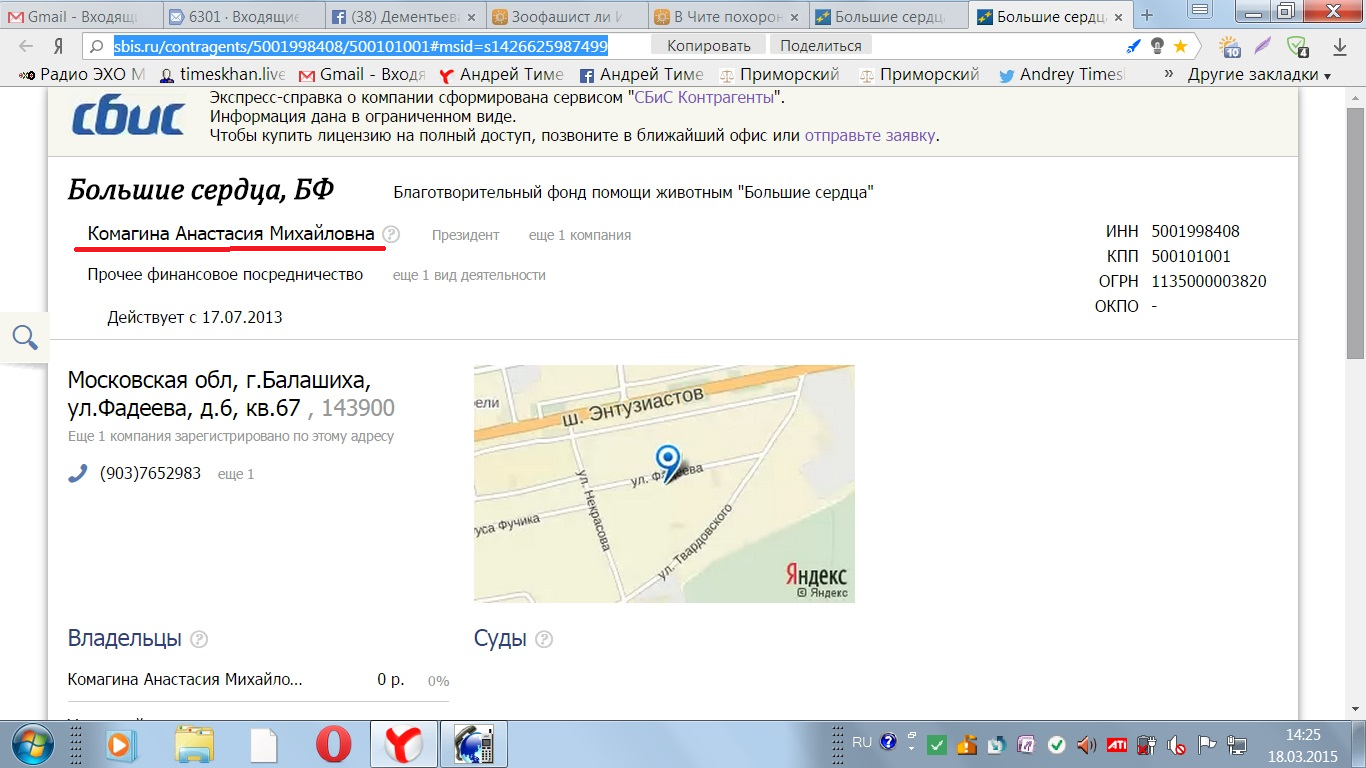Click the ОГРН value 1135000003820
Image resolution: width=1366 pixels, height=768 pixels.
[1209, 281]
